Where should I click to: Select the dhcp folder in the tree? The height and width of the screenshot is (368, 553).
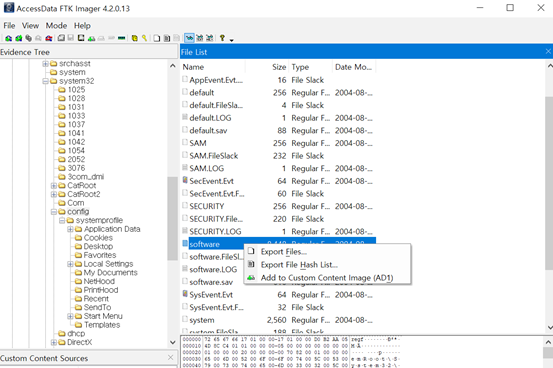pos(76,333)
